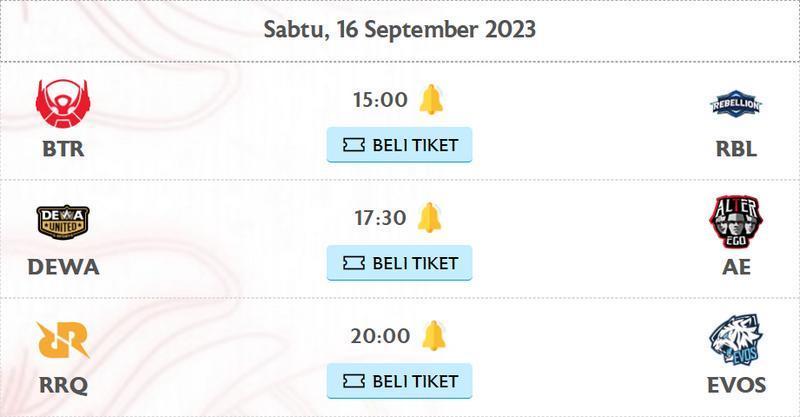Click the 15:00 match time
The image size is (800, 417).
pyautogui.click(x=380, y=100)
